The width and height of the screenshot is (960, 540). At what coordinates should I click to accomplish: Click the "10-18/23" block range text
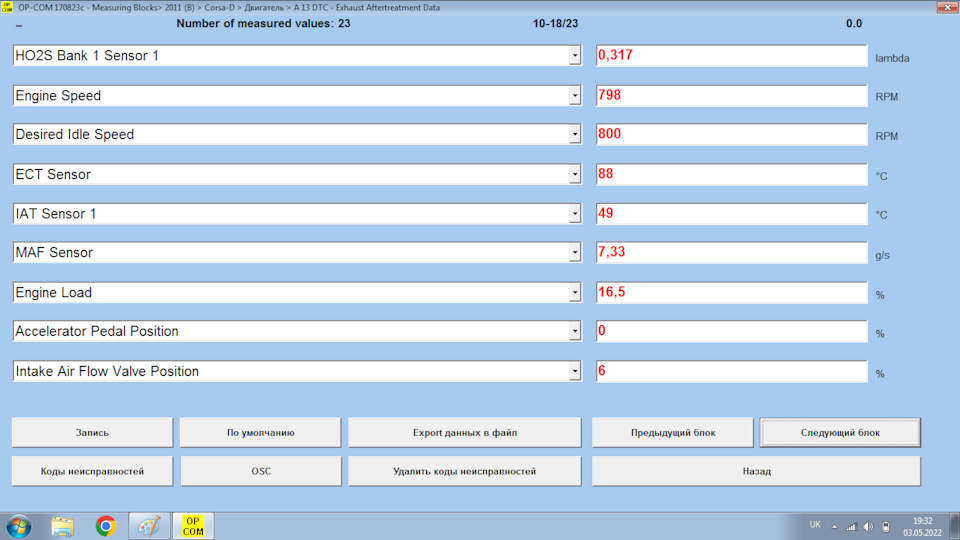(555, 24)
